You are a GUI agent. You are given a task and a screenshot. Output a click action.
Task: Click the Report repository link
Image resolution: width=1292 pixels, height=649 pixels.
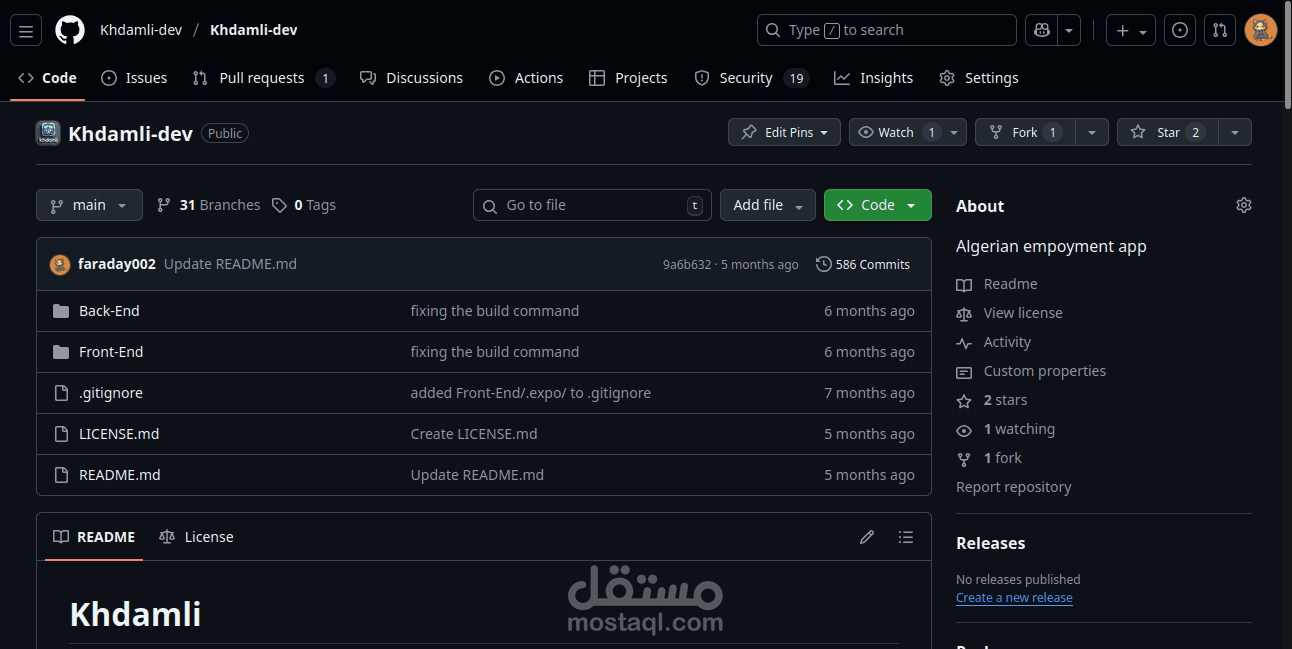(1013, 487)
